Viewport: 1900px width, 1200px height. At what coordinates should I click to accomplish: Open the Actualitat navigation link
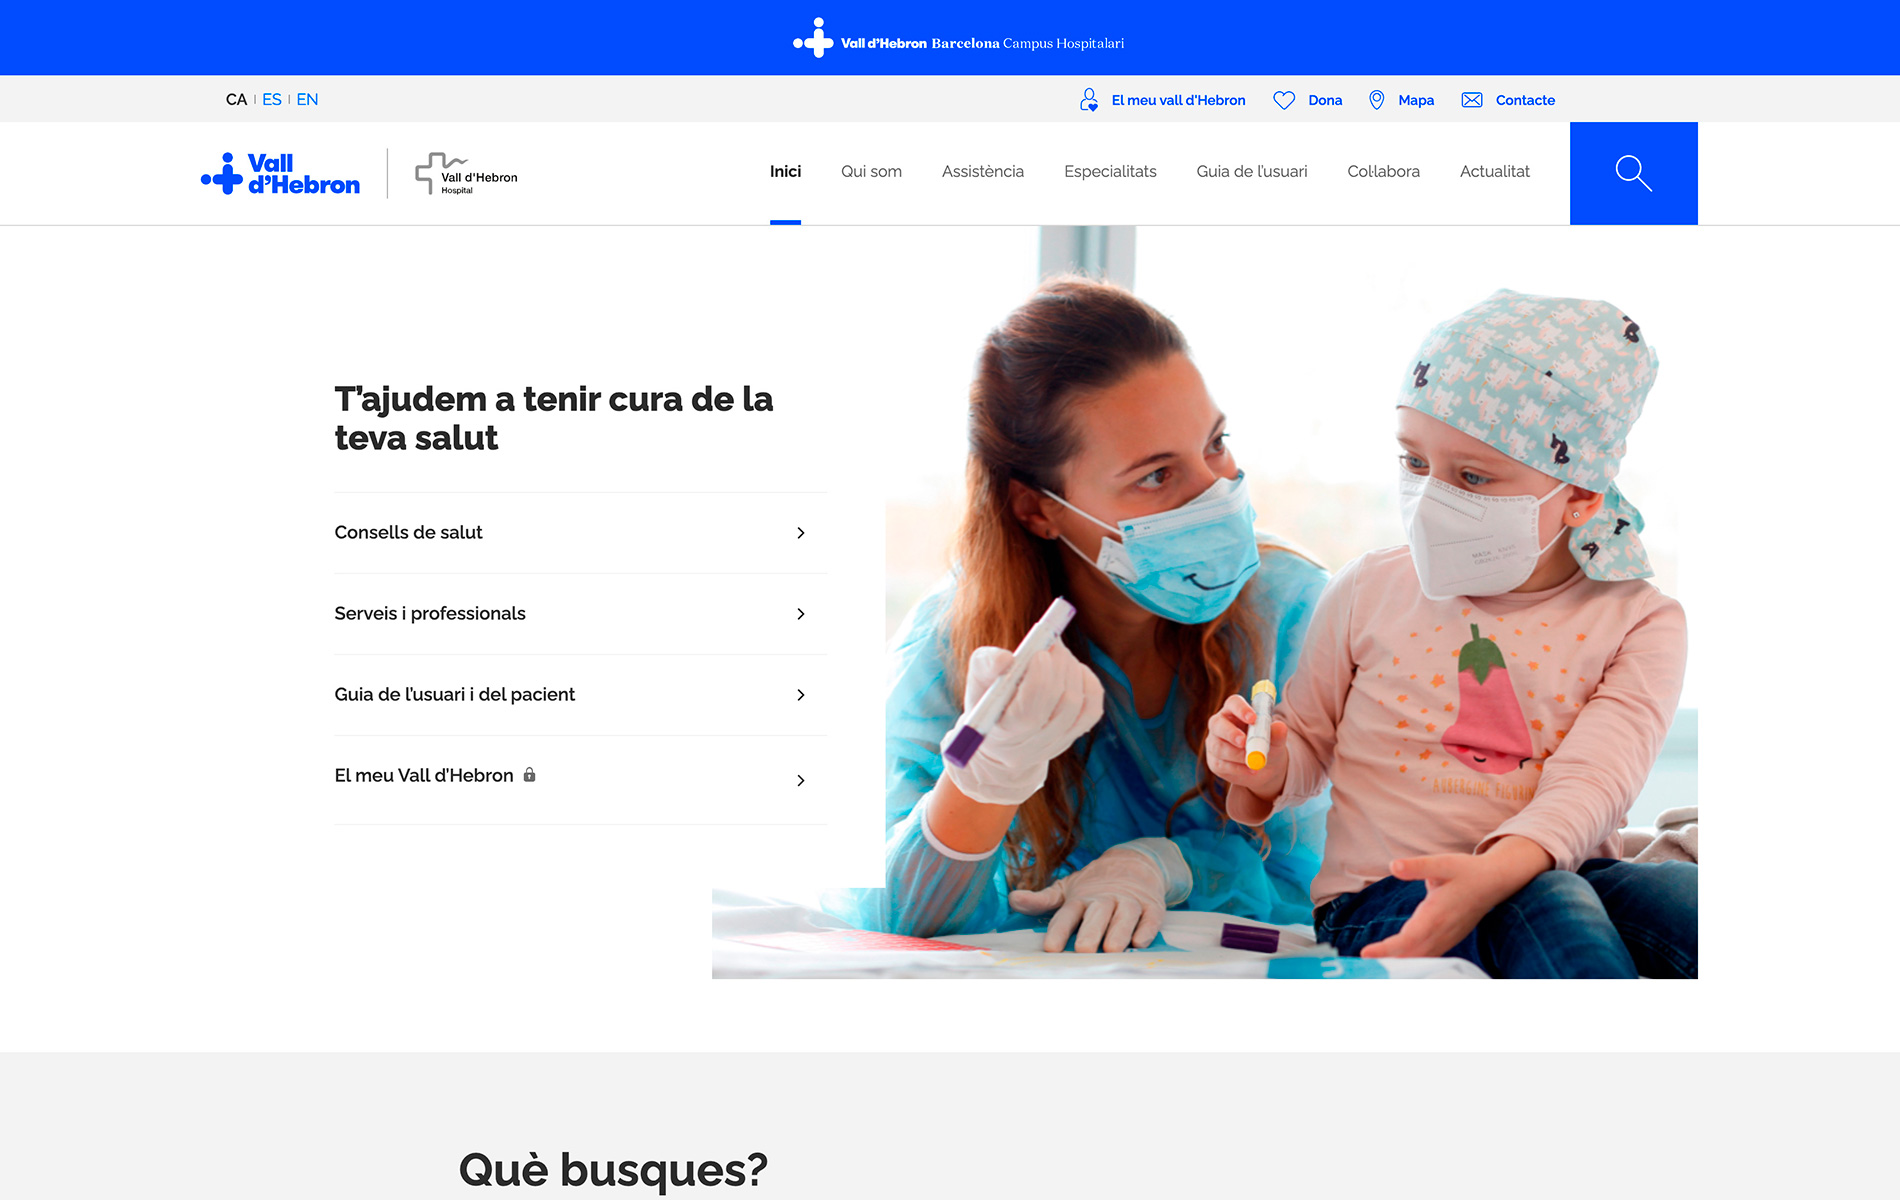coord(1494,172)
